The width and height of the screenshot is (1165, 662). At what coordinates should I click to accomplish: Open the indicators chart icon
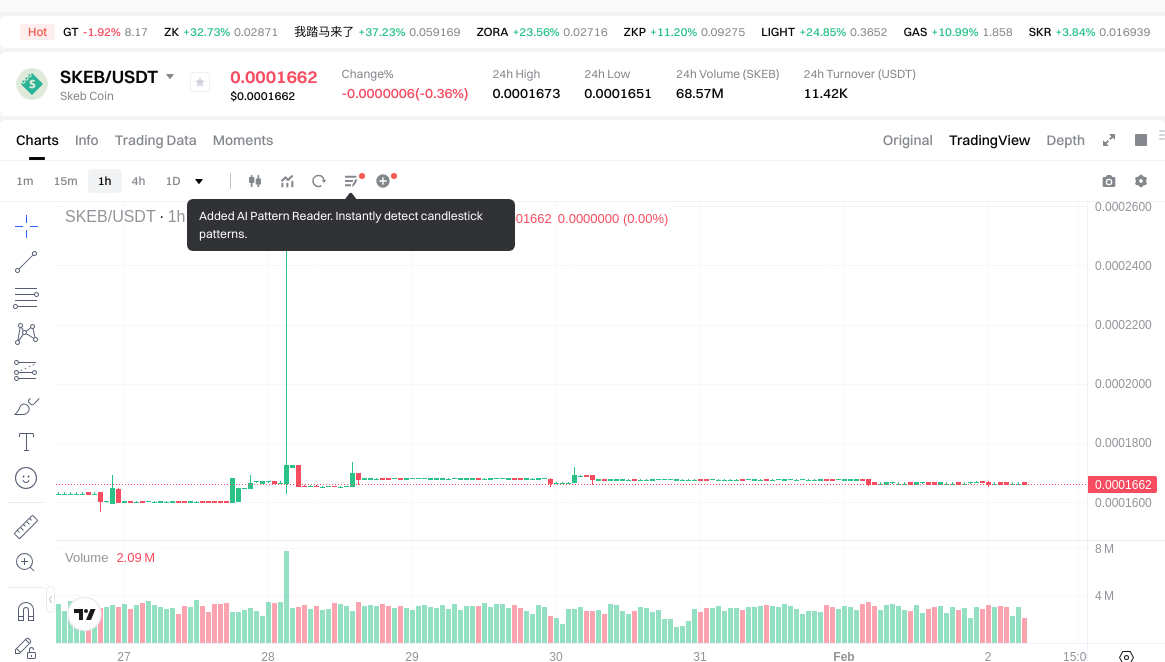point(287,181)
